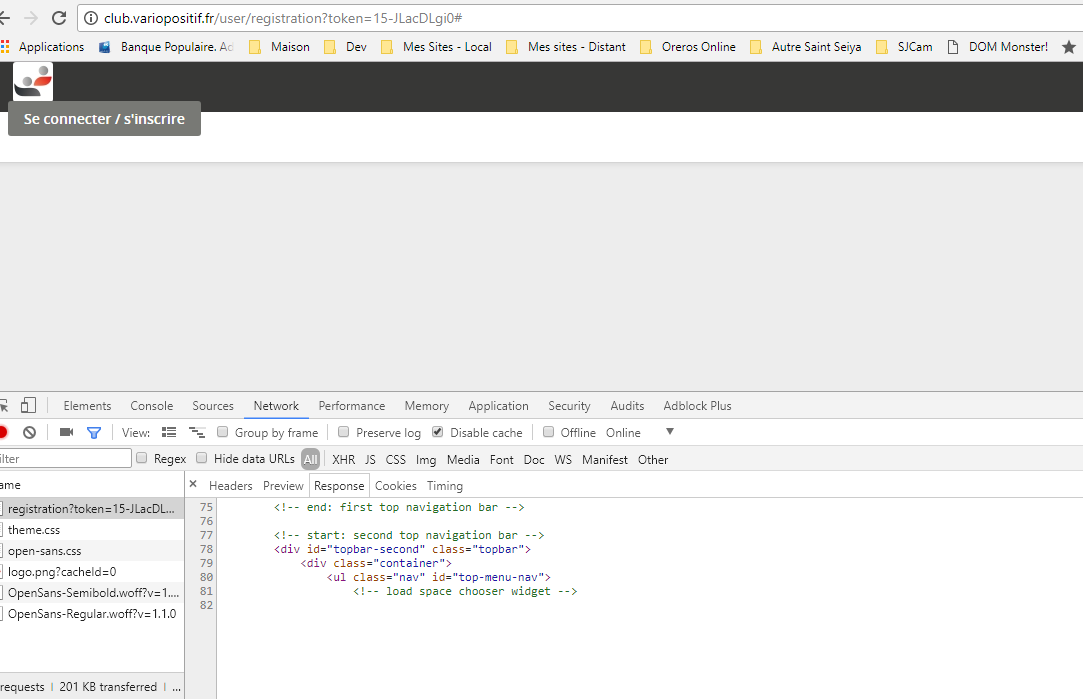Viewport: 1083px width, 699px height.
Task: Open the Mes sites - Distant folder
Action: (x=566, y=47)
